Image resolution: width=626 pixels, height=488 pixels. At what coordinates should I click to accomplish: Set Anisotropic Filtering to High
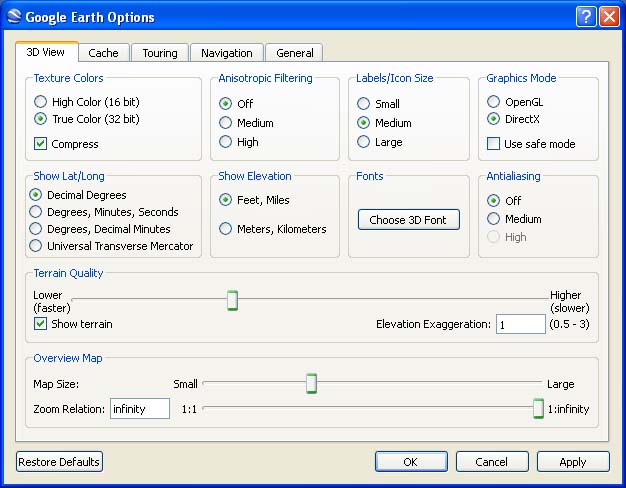point(226,142)
